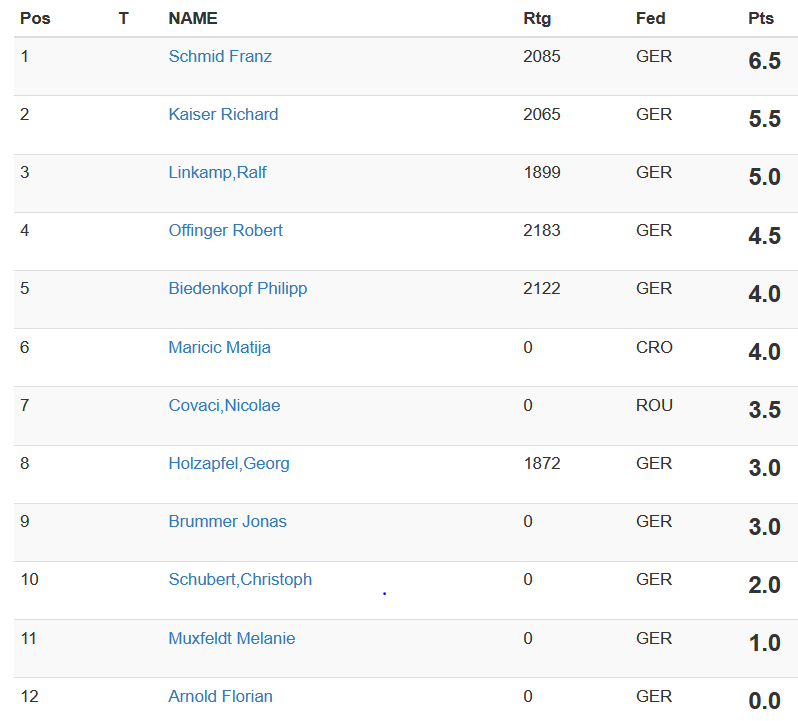Image resolution: width=798 pixels, height=721 pixels.
Task: Click the Pos column header
Action: click(35, 19)
